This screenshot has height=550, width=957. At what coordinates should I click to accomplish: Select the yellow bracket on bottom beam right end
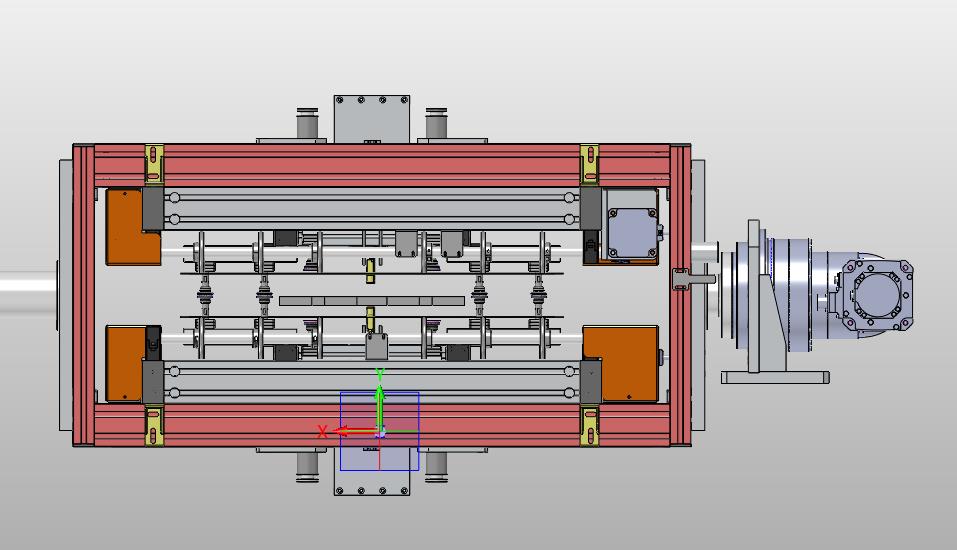click(x=589, y=426)
